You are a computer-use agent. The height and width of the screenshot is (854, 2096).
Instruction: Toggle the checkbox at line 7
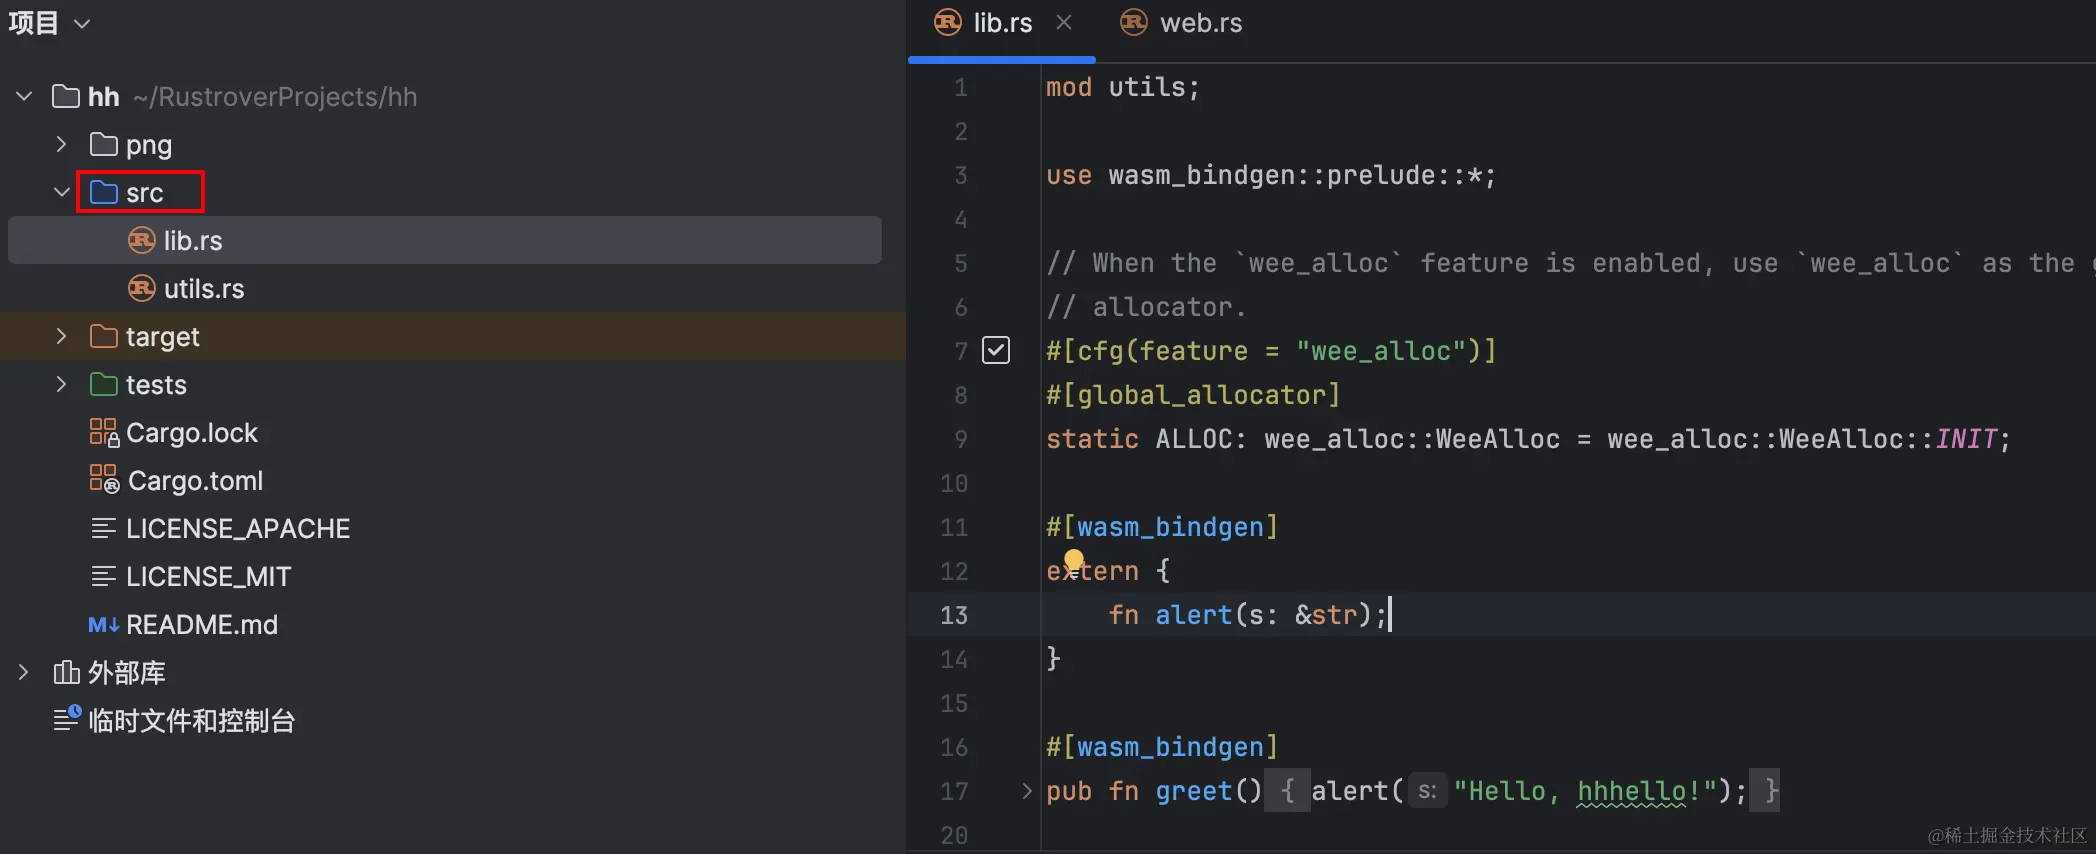click(x=996, y=350)
